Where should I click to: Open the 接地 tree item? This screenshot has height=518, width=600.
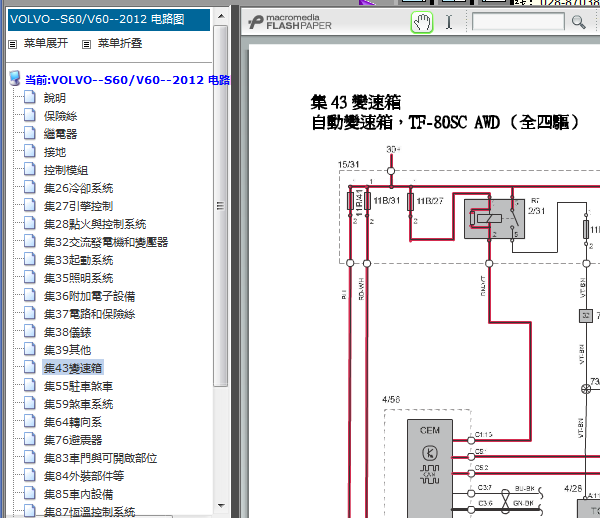[x=55, y=152]
